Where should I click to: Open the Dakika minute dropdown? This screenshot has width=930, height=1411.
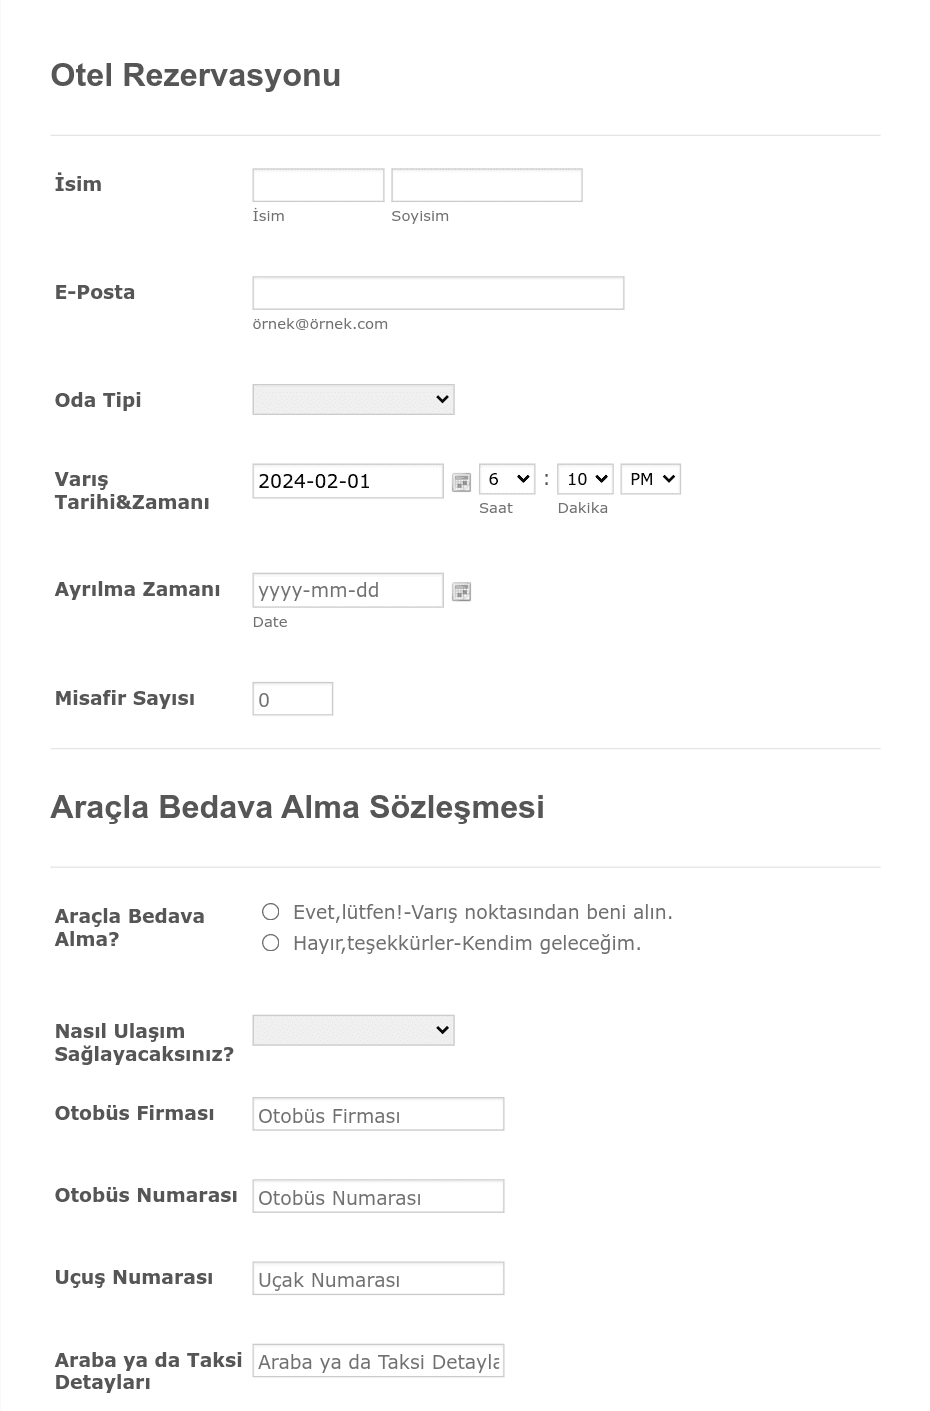coord(585,479)
